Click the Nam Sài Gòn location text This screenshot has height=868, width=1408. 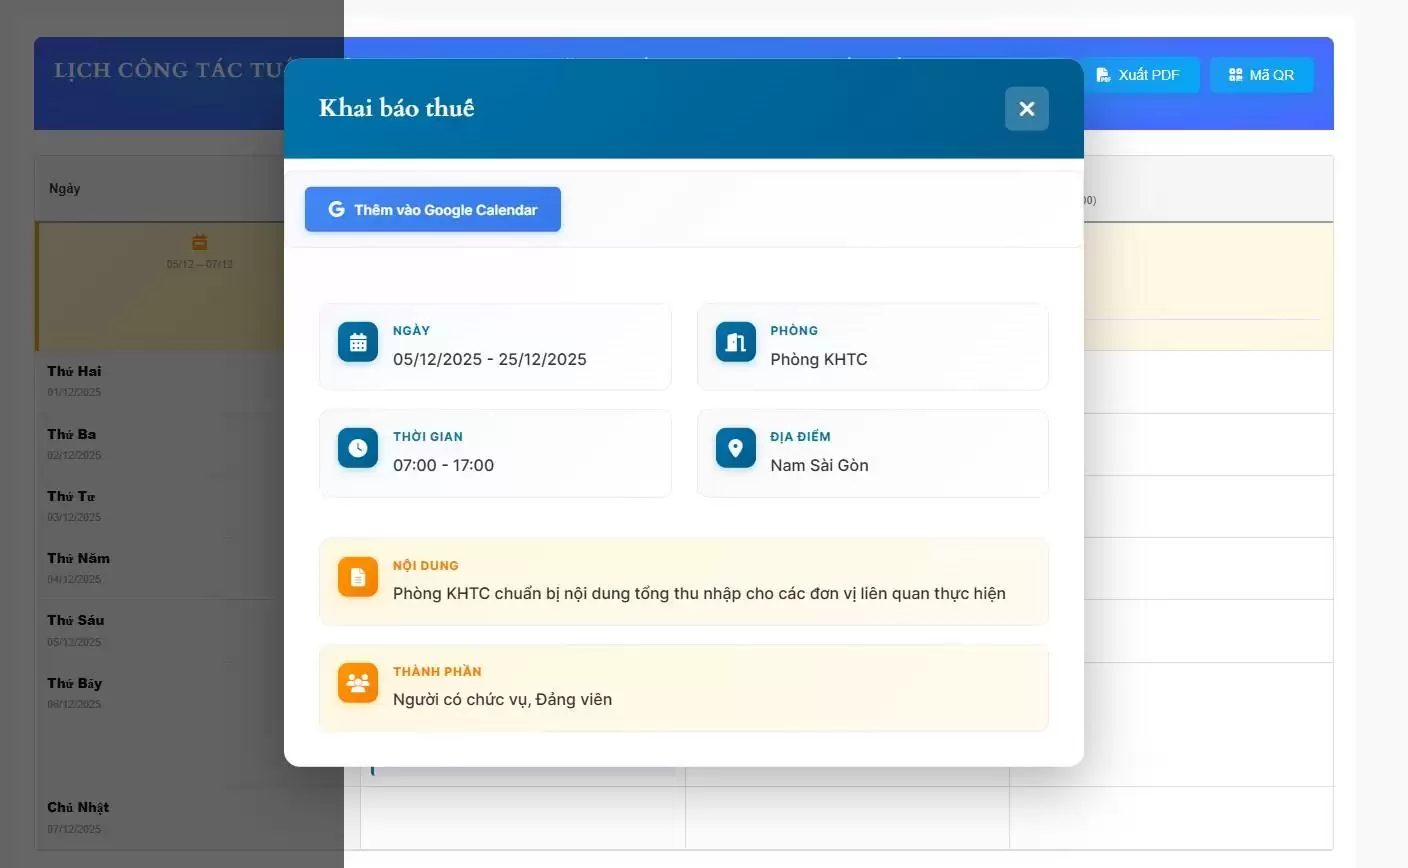click(819, 466)
